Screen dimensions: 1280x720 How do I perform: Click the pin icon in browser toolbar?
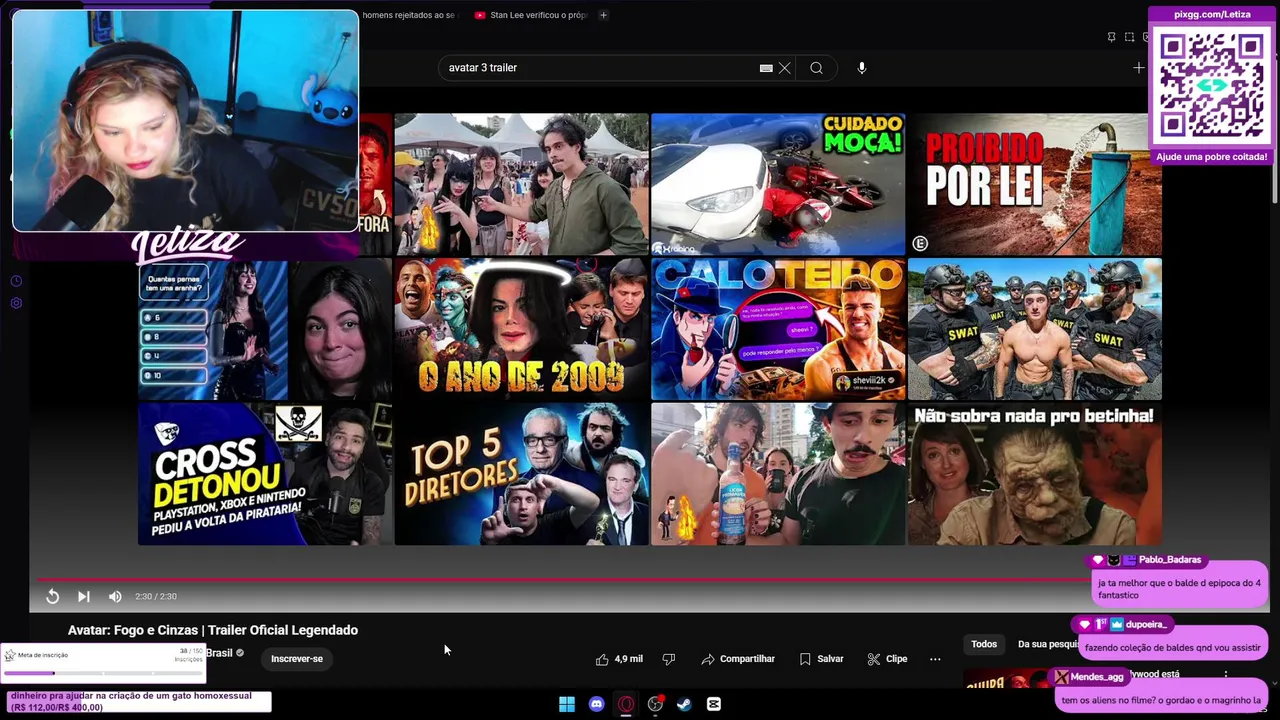1111,37
